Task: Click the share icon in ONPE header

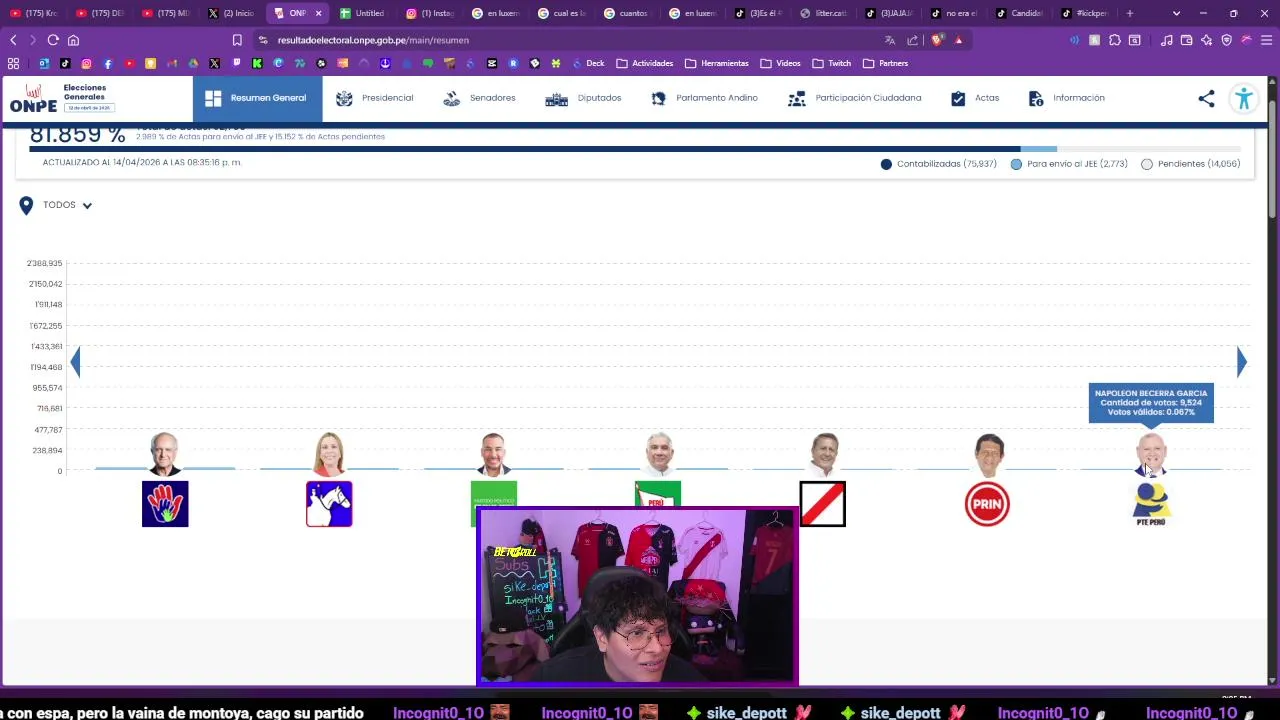Action: pyautogui.click(x=1206, y=98)
